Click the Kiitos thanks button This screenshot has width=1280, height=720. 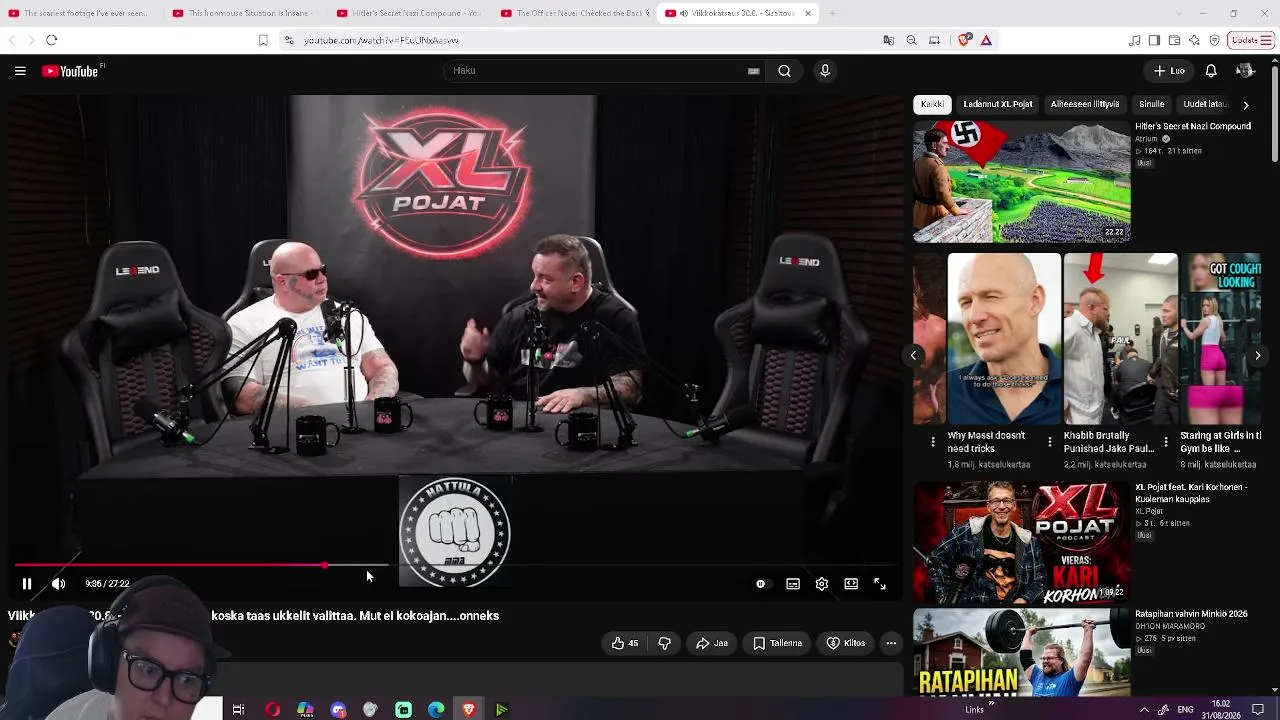846,643
